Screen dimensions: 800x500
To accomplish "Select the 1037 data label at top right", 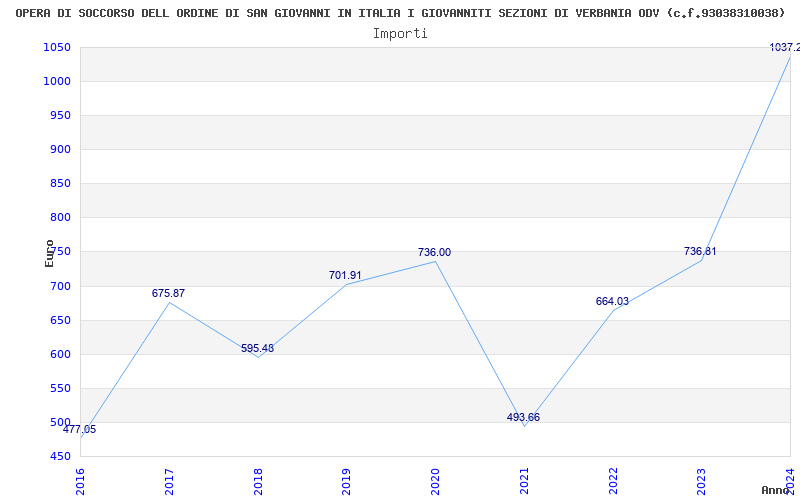I will pyautogui.click(x=785, y=47).
